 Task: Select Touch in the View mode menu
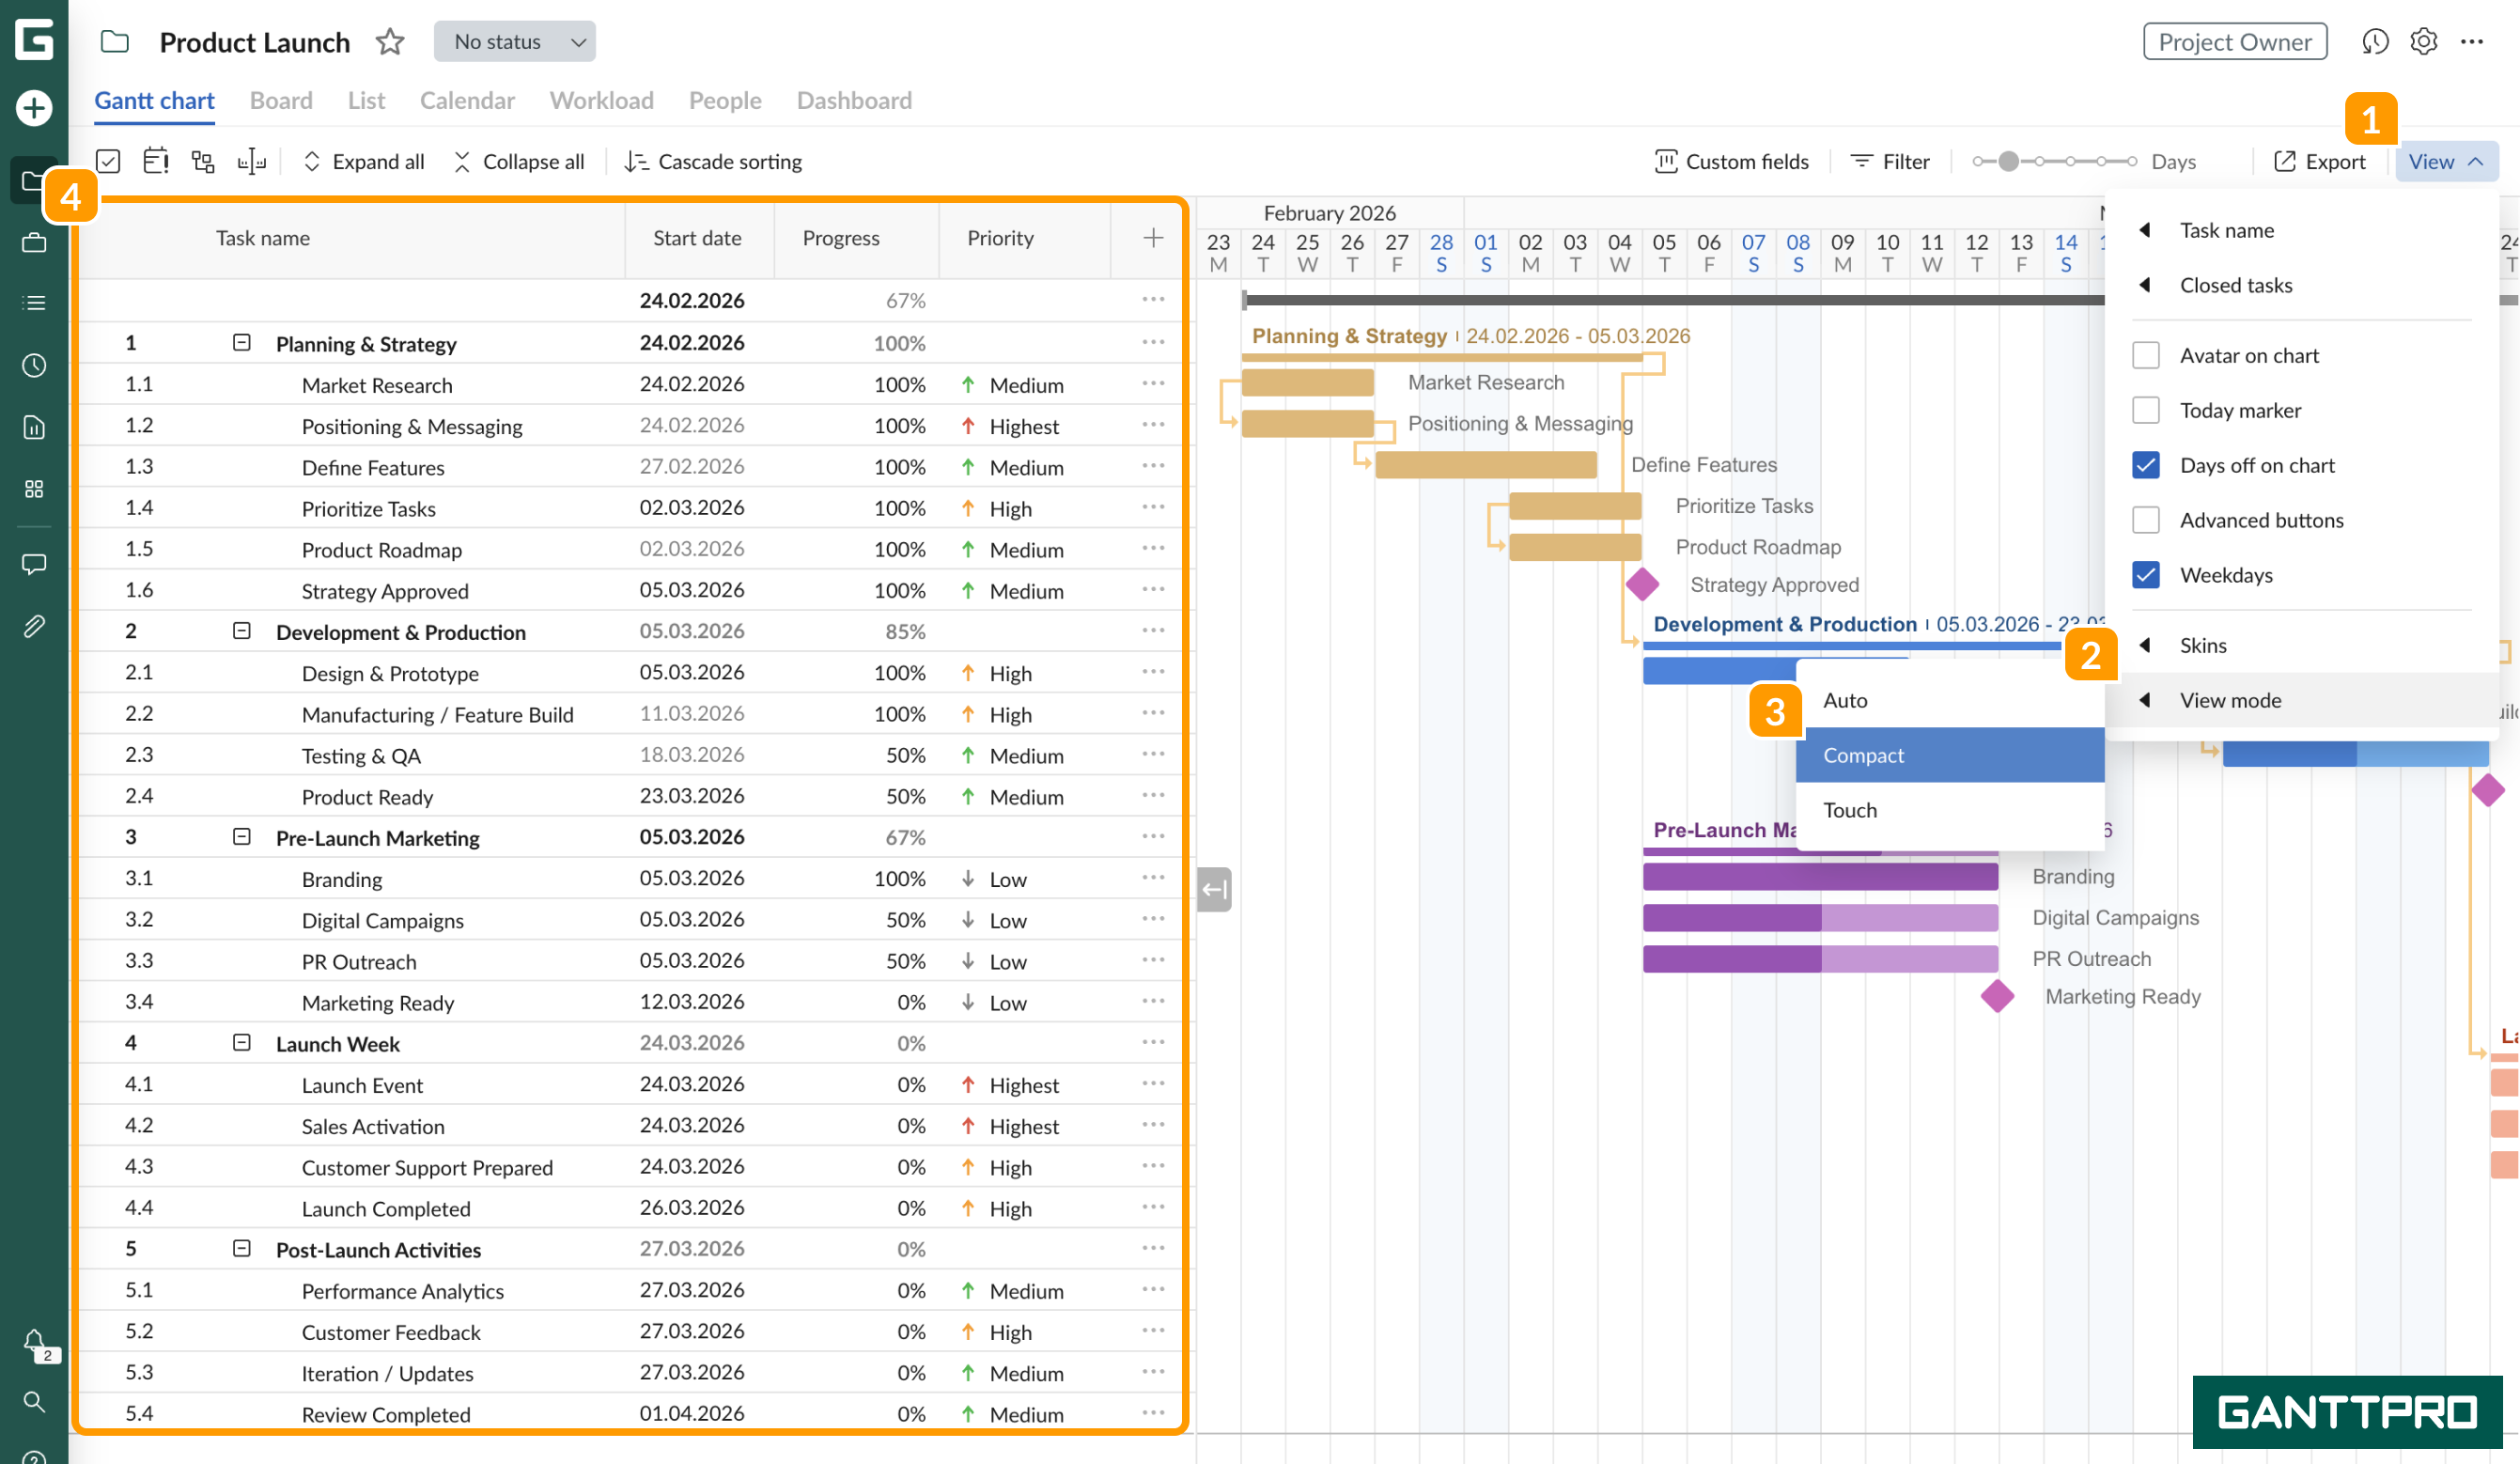tap(1850, 810)
